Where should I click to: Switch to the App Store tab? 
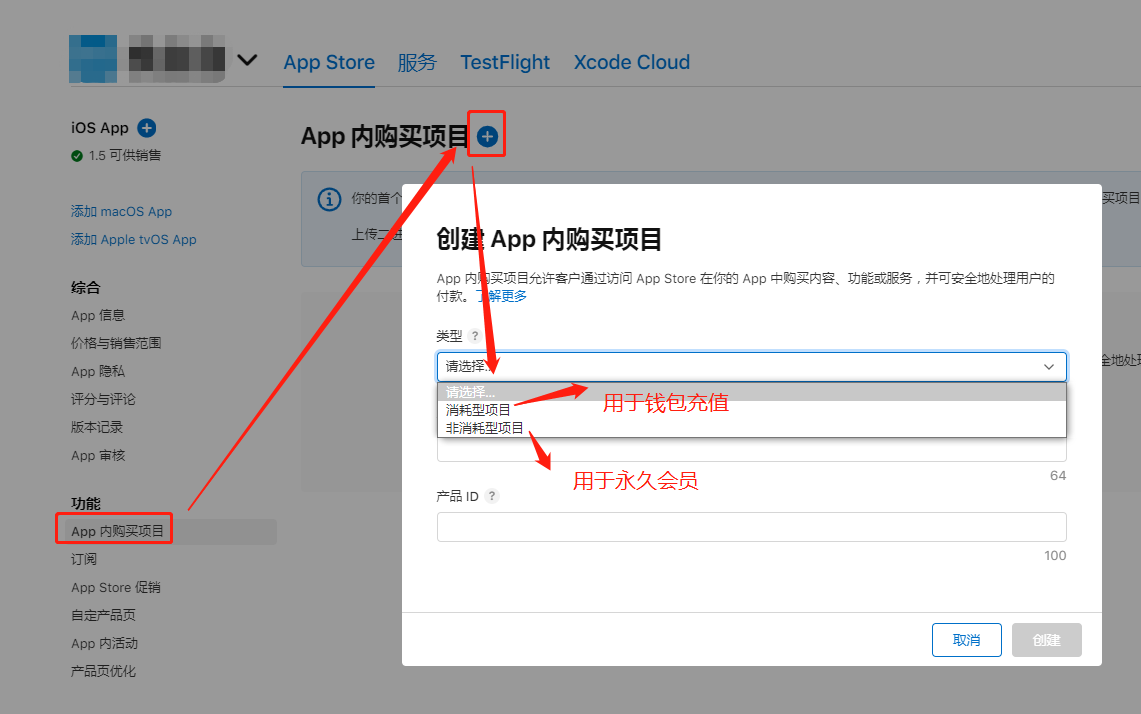click(x=329, y=63)
